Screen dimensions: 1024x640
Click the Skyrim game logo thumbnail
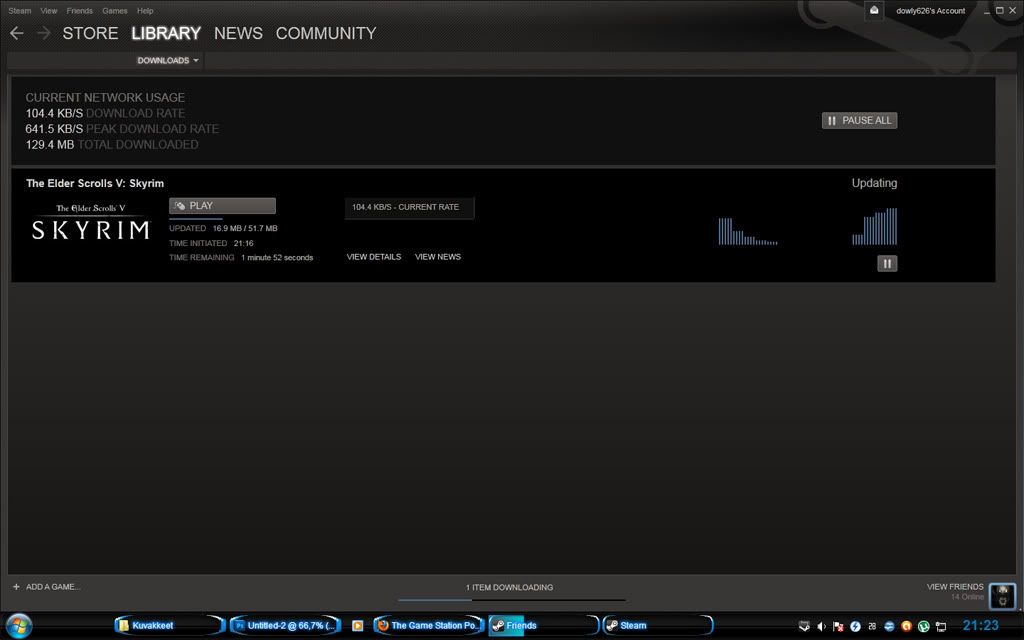tap(91, 222)
